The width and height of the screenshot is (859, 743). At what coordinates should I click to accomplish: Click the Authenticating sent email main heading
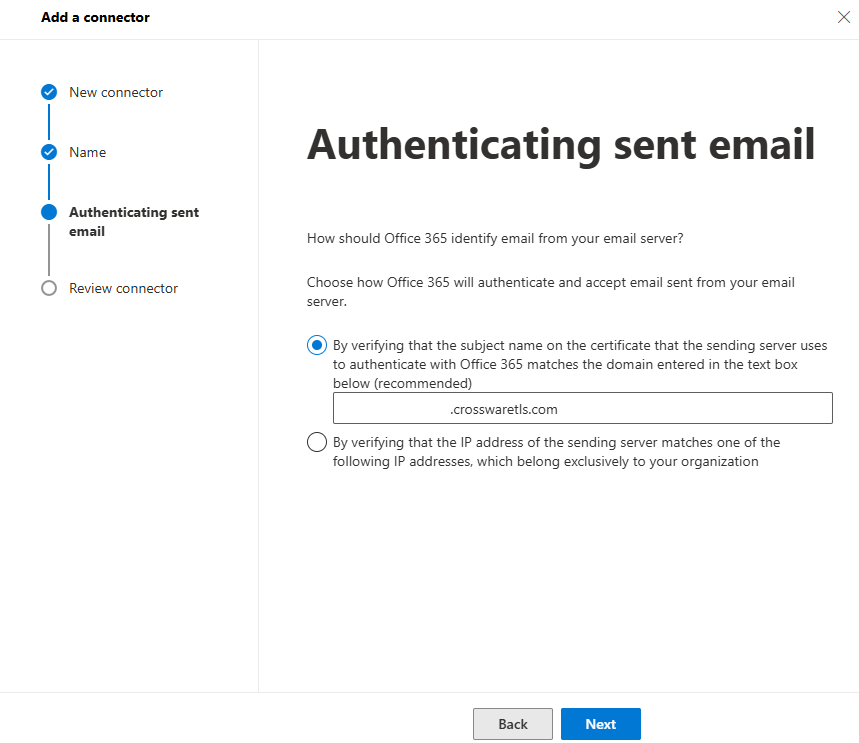point(561,144)
